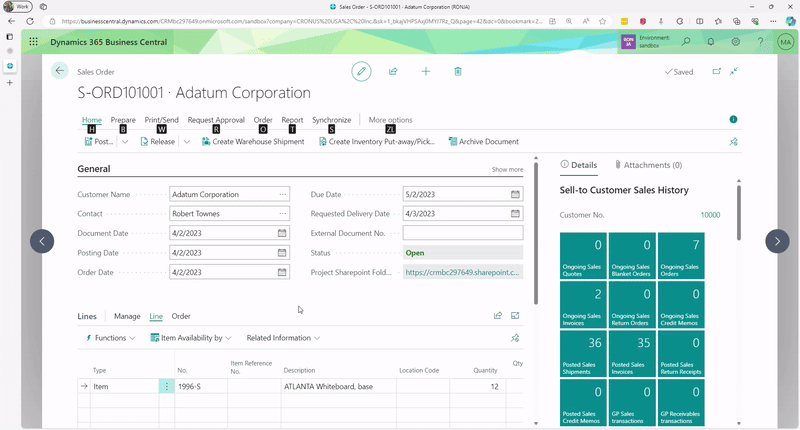Open the settings gear in header

point(736,42)
